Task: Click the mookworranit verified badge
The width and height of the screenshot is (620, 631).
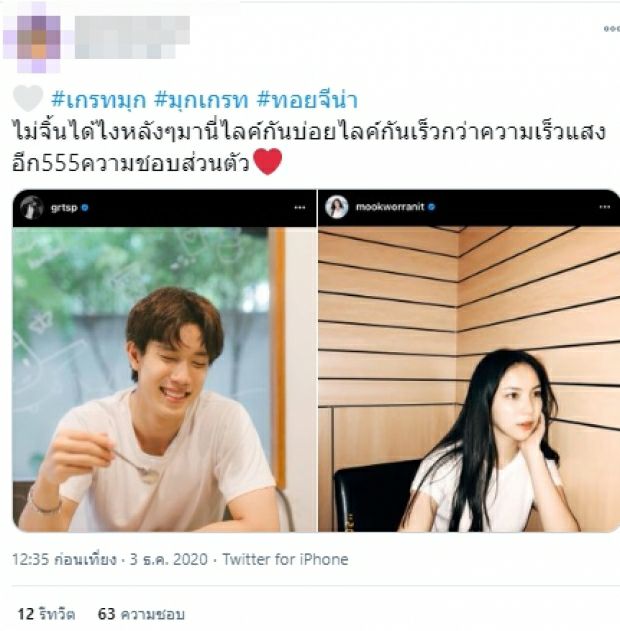Action: [x=431, y=207]
